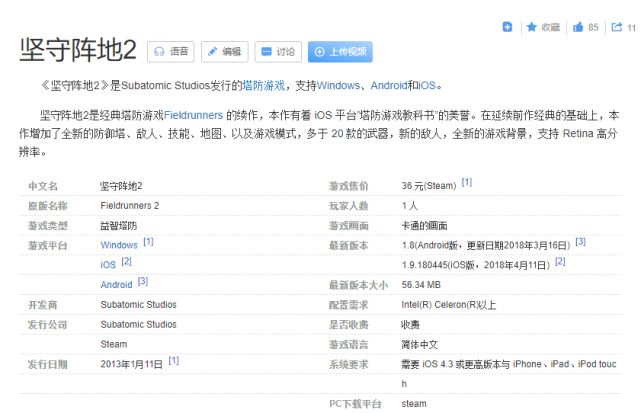Click reference [2] after iOS version date
This screenshot has width=641, height=413.
point(560,261)
